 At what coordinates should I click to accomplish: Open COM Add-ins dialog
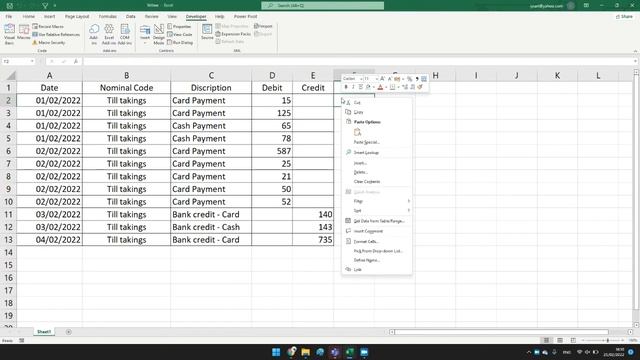click(125, 34)
